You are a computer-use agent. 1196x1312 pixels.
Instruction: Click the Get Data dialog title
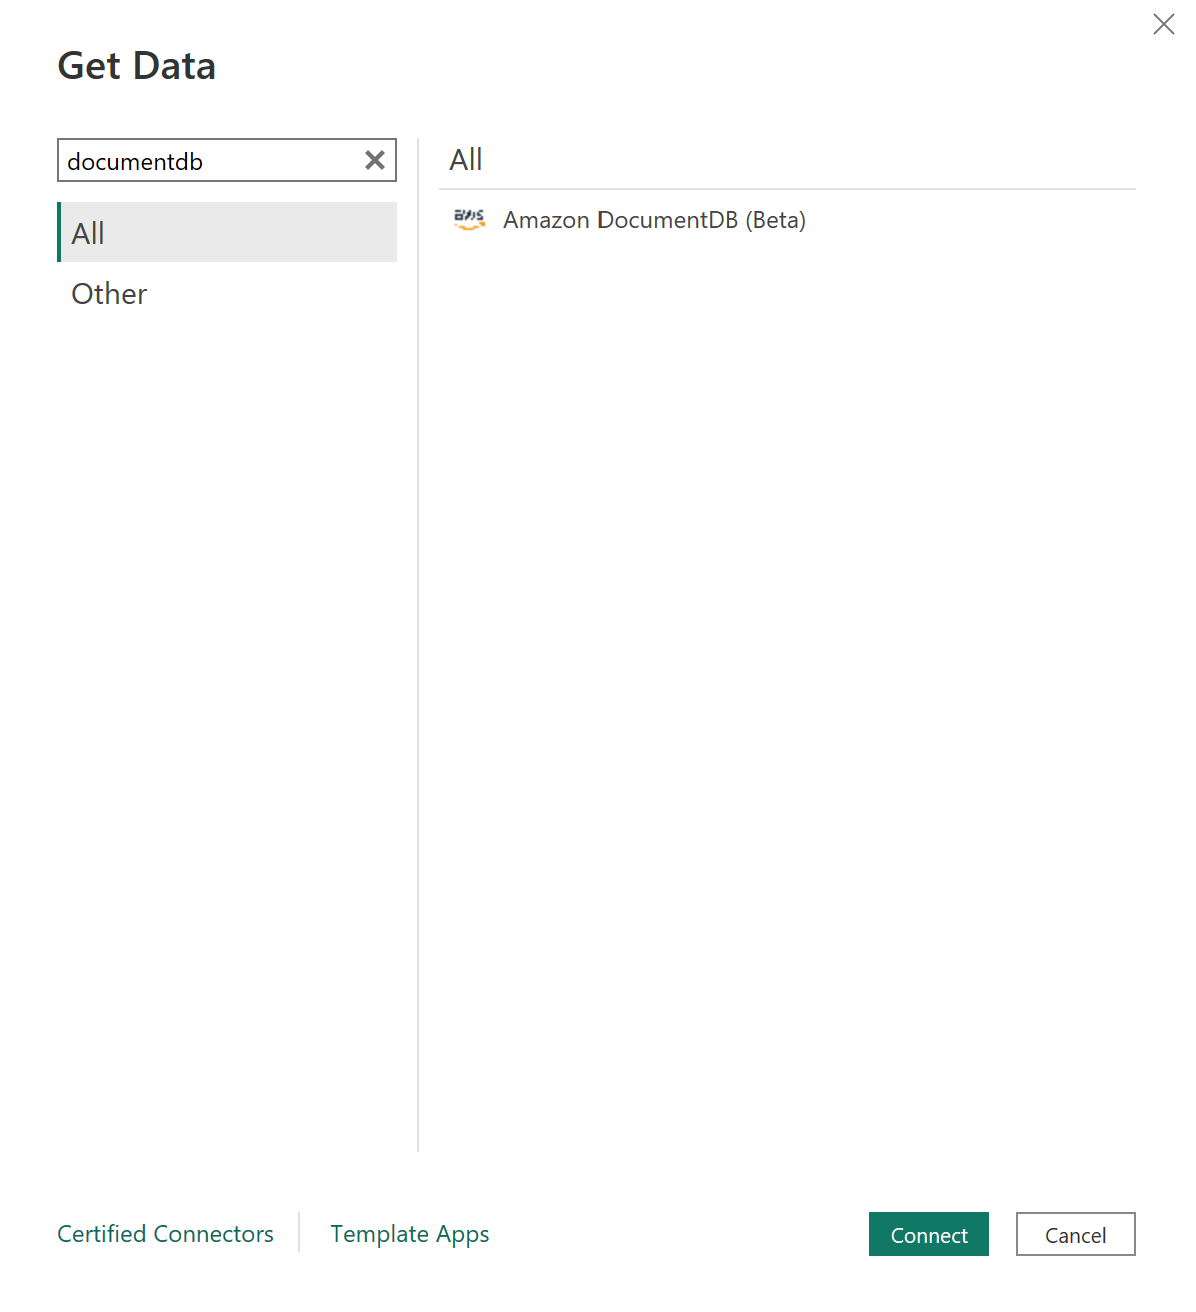[137, 66]
